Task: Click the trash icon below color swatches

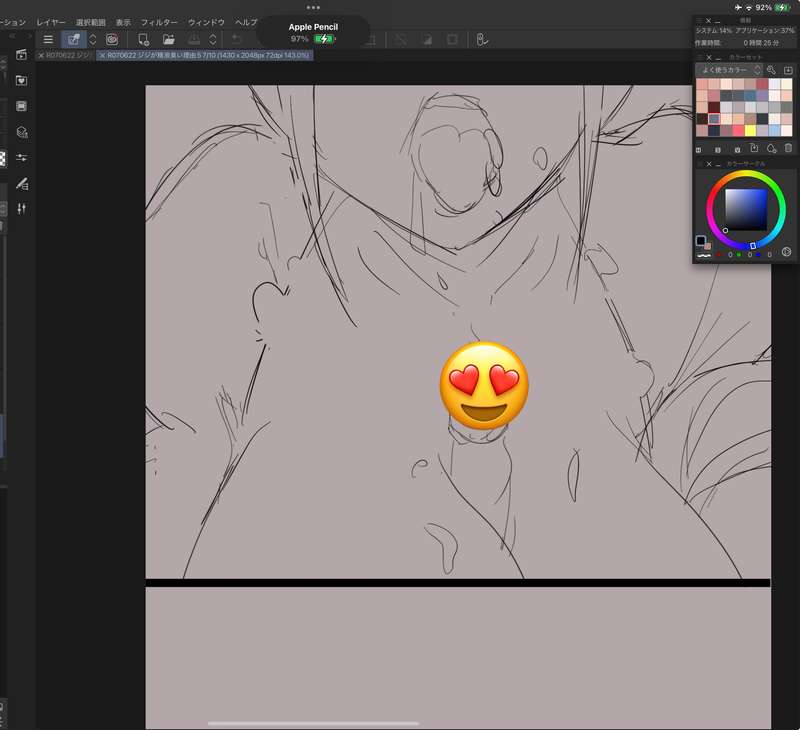Action: [x=788, y=148]
